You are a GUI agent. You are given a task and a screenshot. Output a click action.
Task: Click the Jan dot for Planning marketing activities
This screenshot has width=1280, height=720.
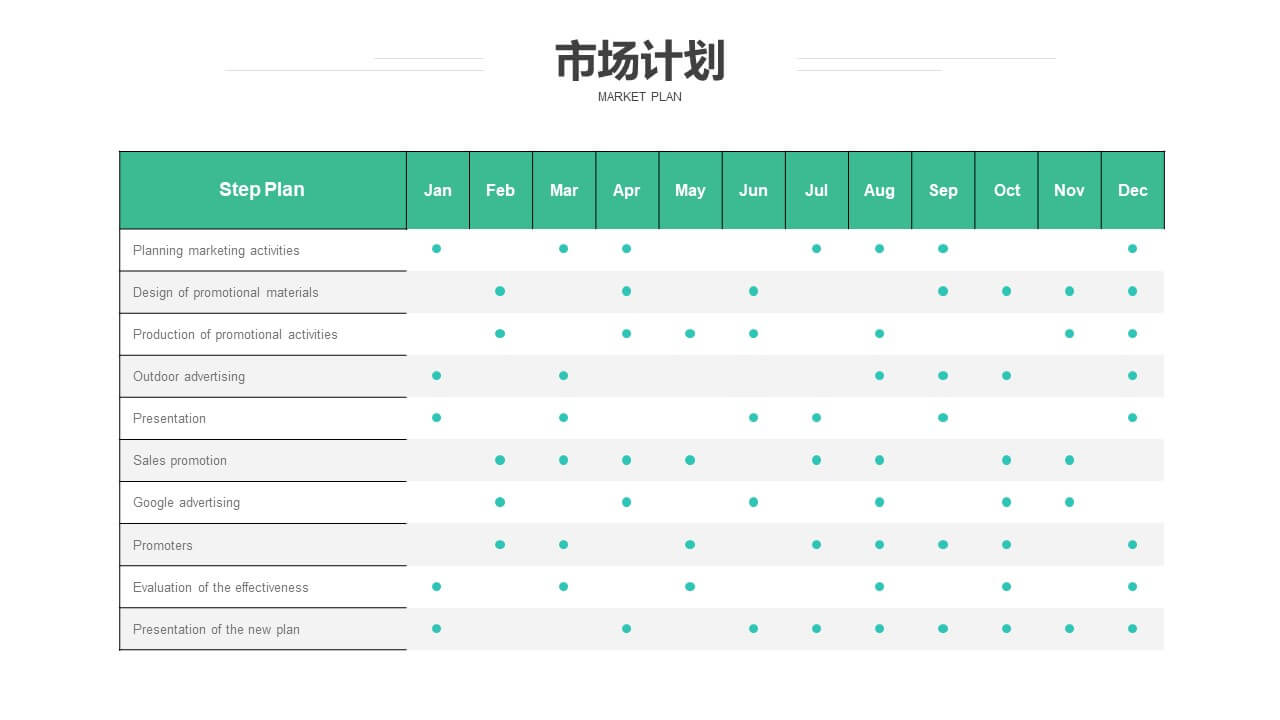pyautogui.click(x=437, y=248)
